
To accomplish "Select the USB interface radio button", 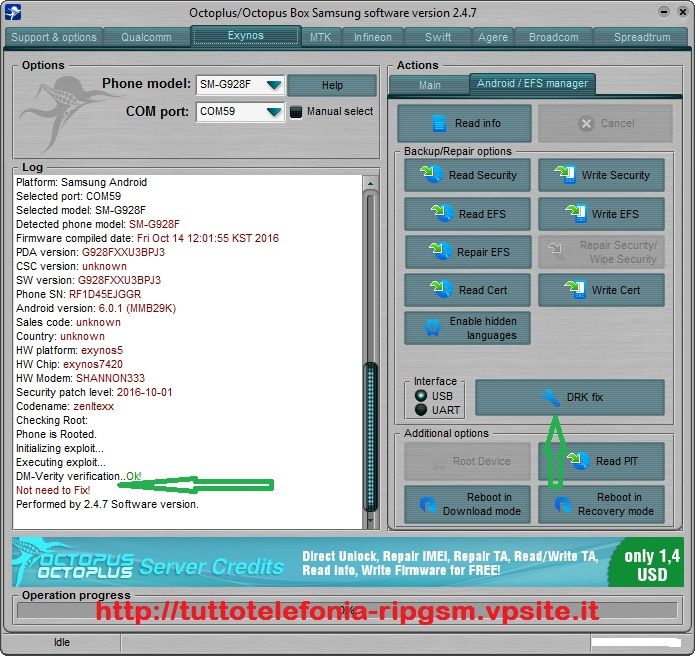I will [x=421, y=395].
